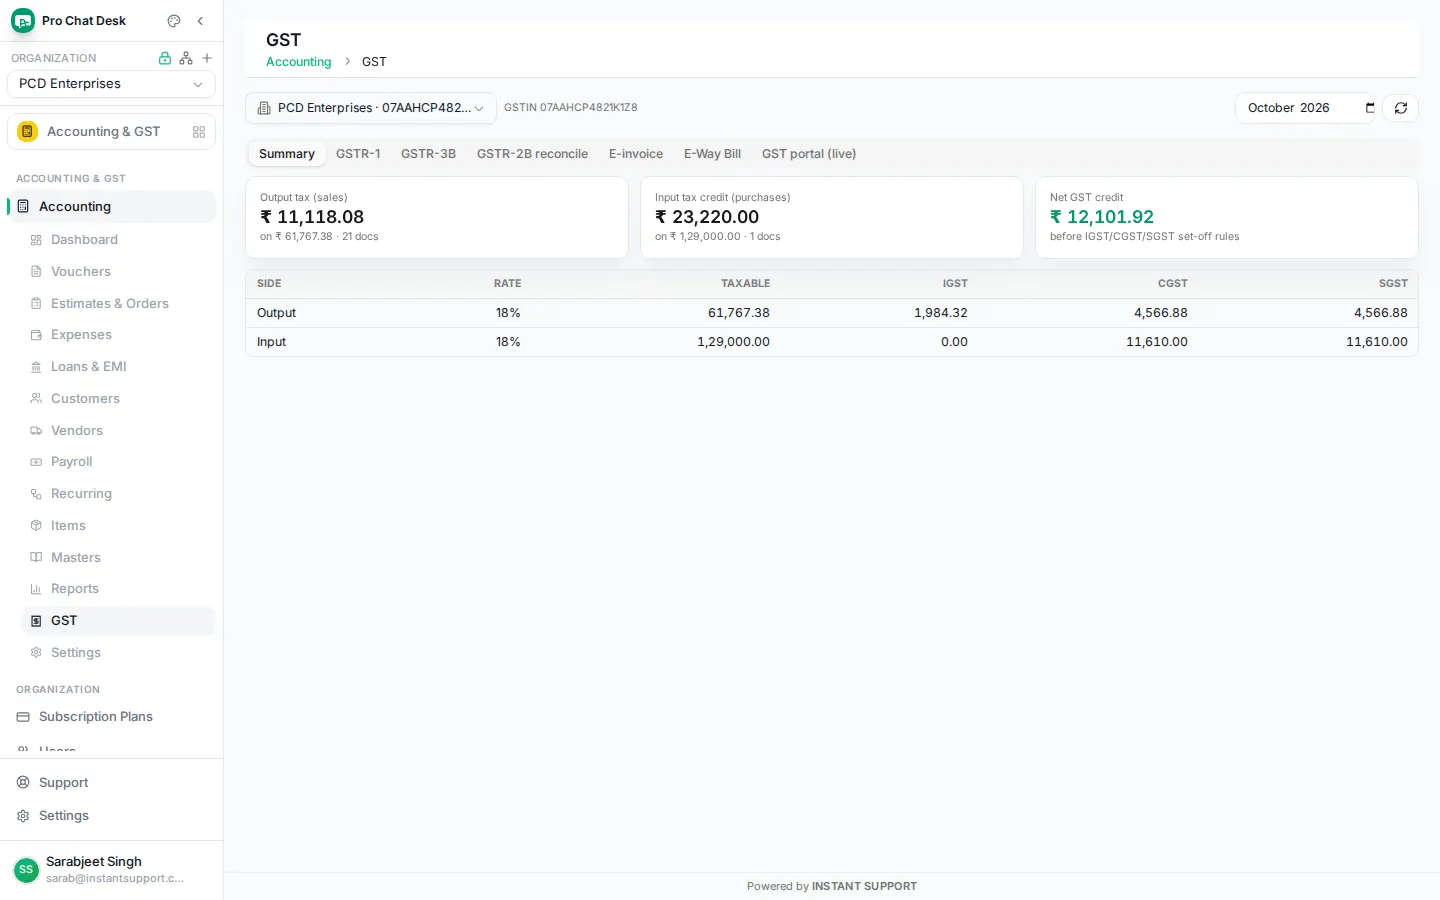Click the Pro Chat Desk logo

[23, 21]
